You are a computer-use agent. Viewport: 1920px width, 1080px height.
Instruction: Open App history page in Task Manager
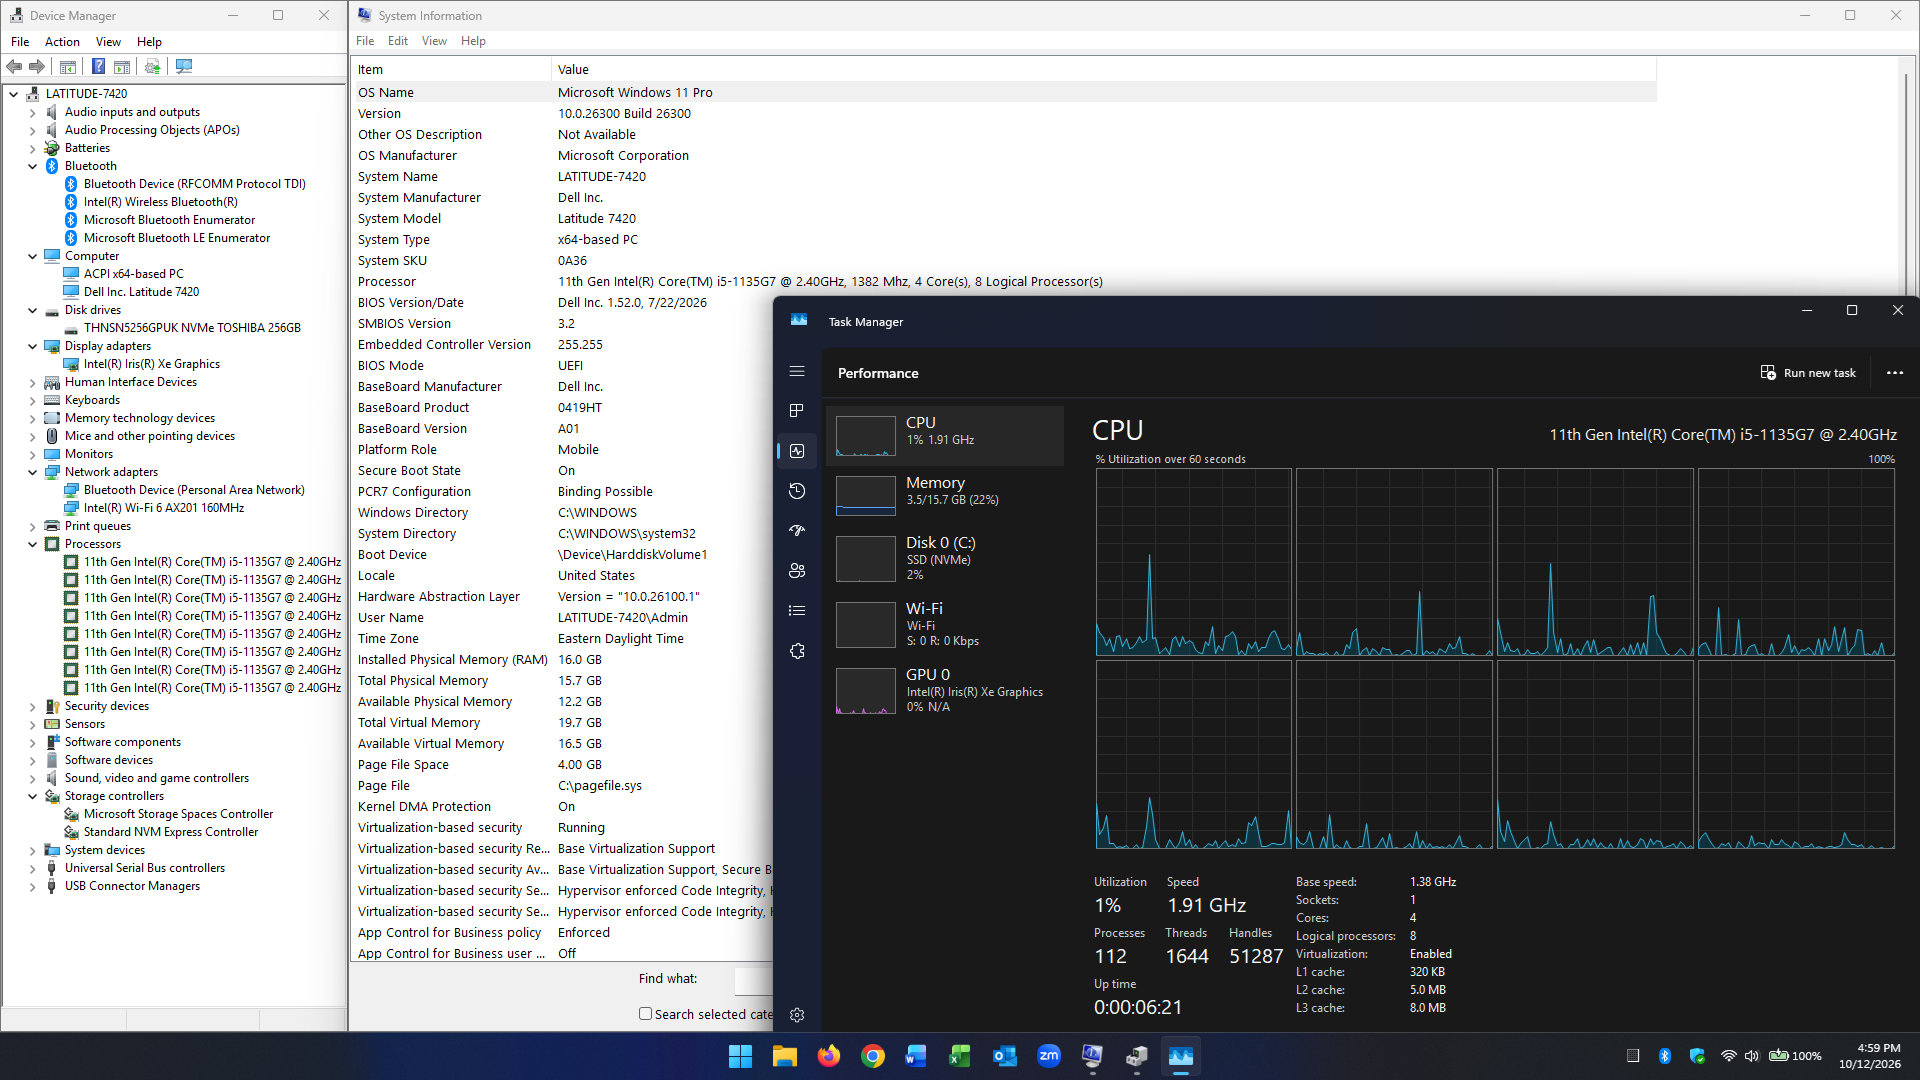797,491
